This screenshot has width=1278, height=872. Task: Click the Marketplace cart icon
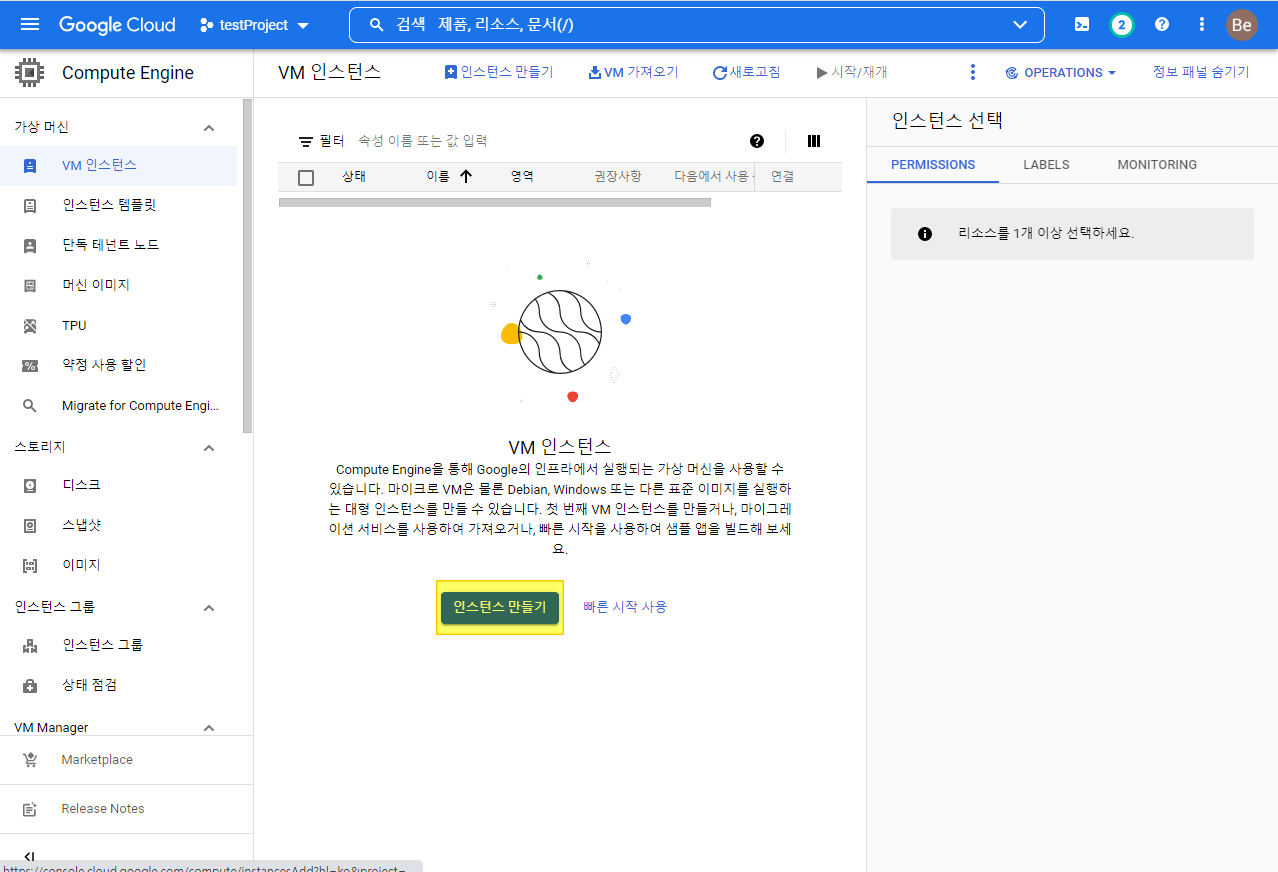[30, 760]
